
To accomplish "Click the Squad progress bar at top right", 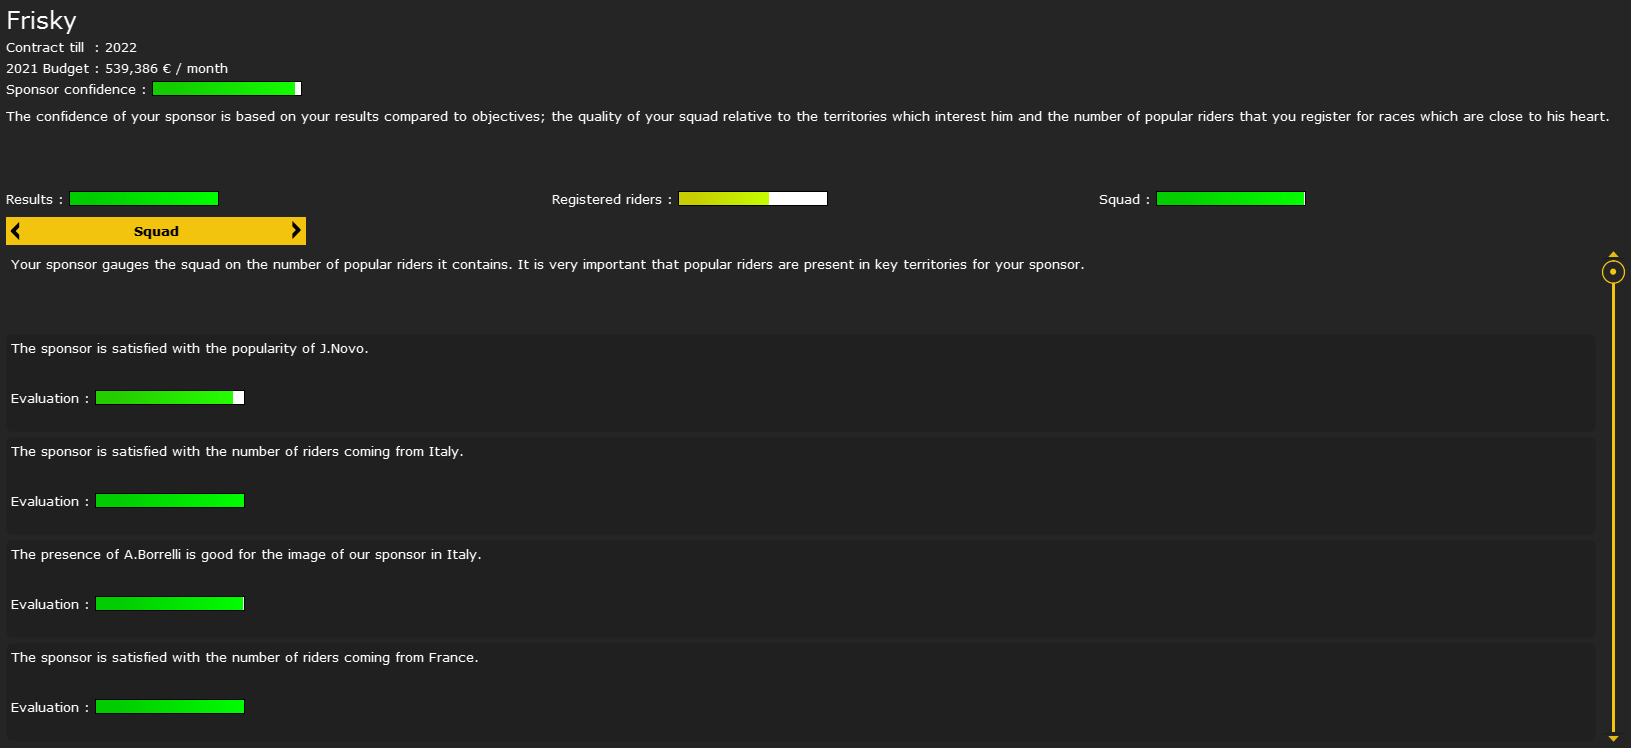I will (1230, 199).
